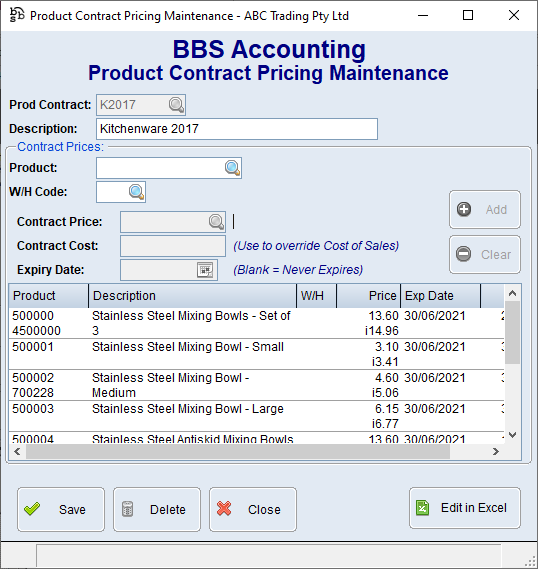Click the Clear button
Viewport: 538px width, 569px height.
(485, 254)
